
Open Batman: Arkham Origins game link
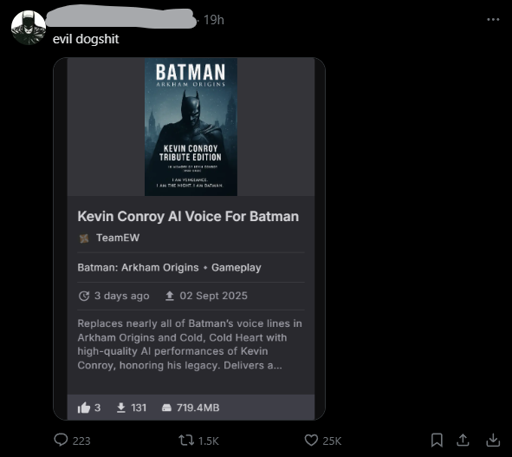138,267
